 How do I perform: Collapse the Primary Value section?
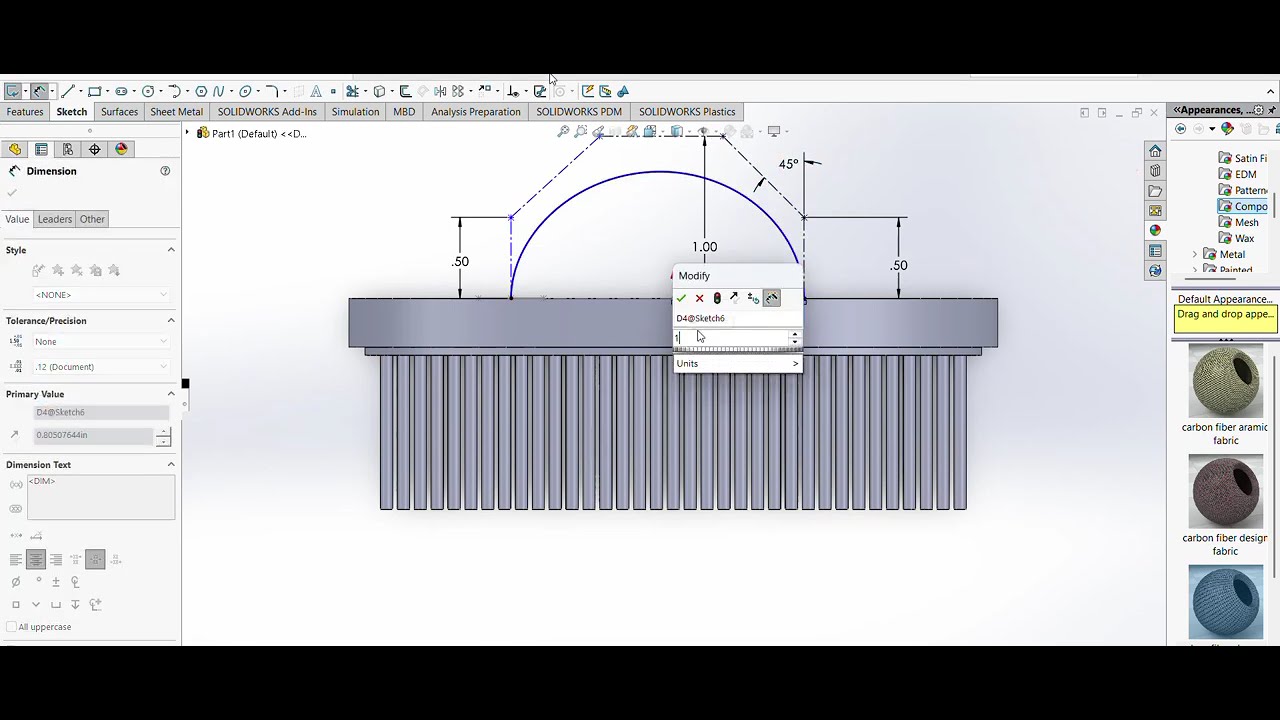171,394
